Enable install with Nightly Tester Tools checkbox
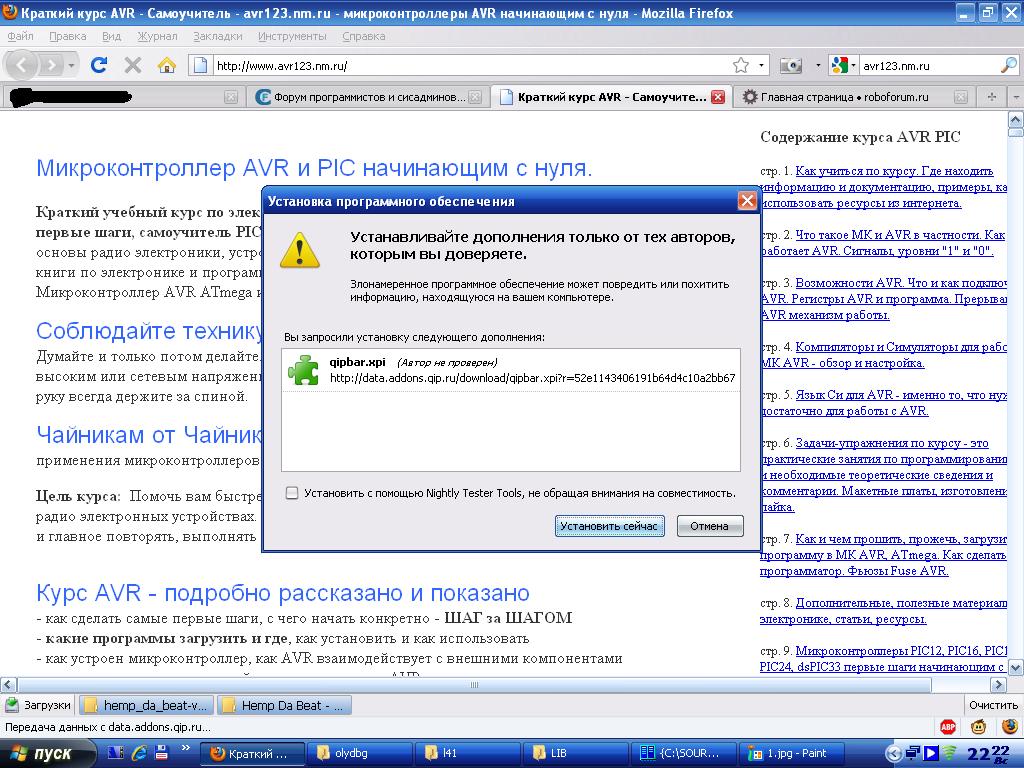The width and height of the screenshot is (1024, 768). (291, 493)
